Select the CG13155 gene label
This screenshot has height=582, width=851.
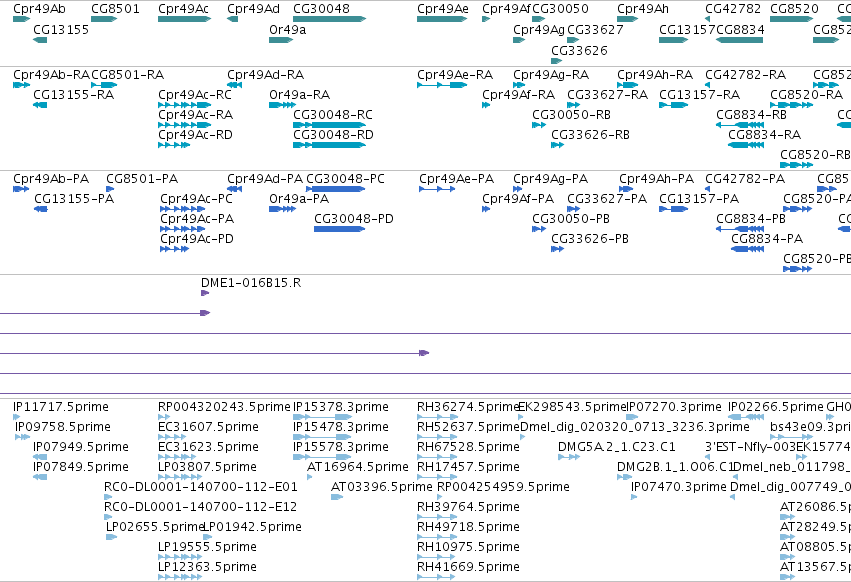point(61,29)
